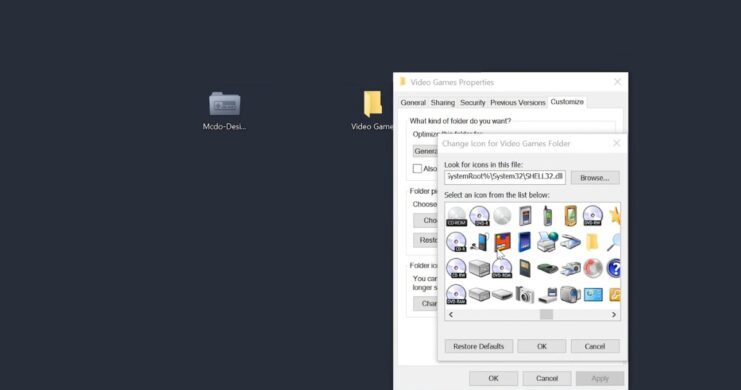
Task: Select the DVD-R disc icon
Action: (479, 216)
